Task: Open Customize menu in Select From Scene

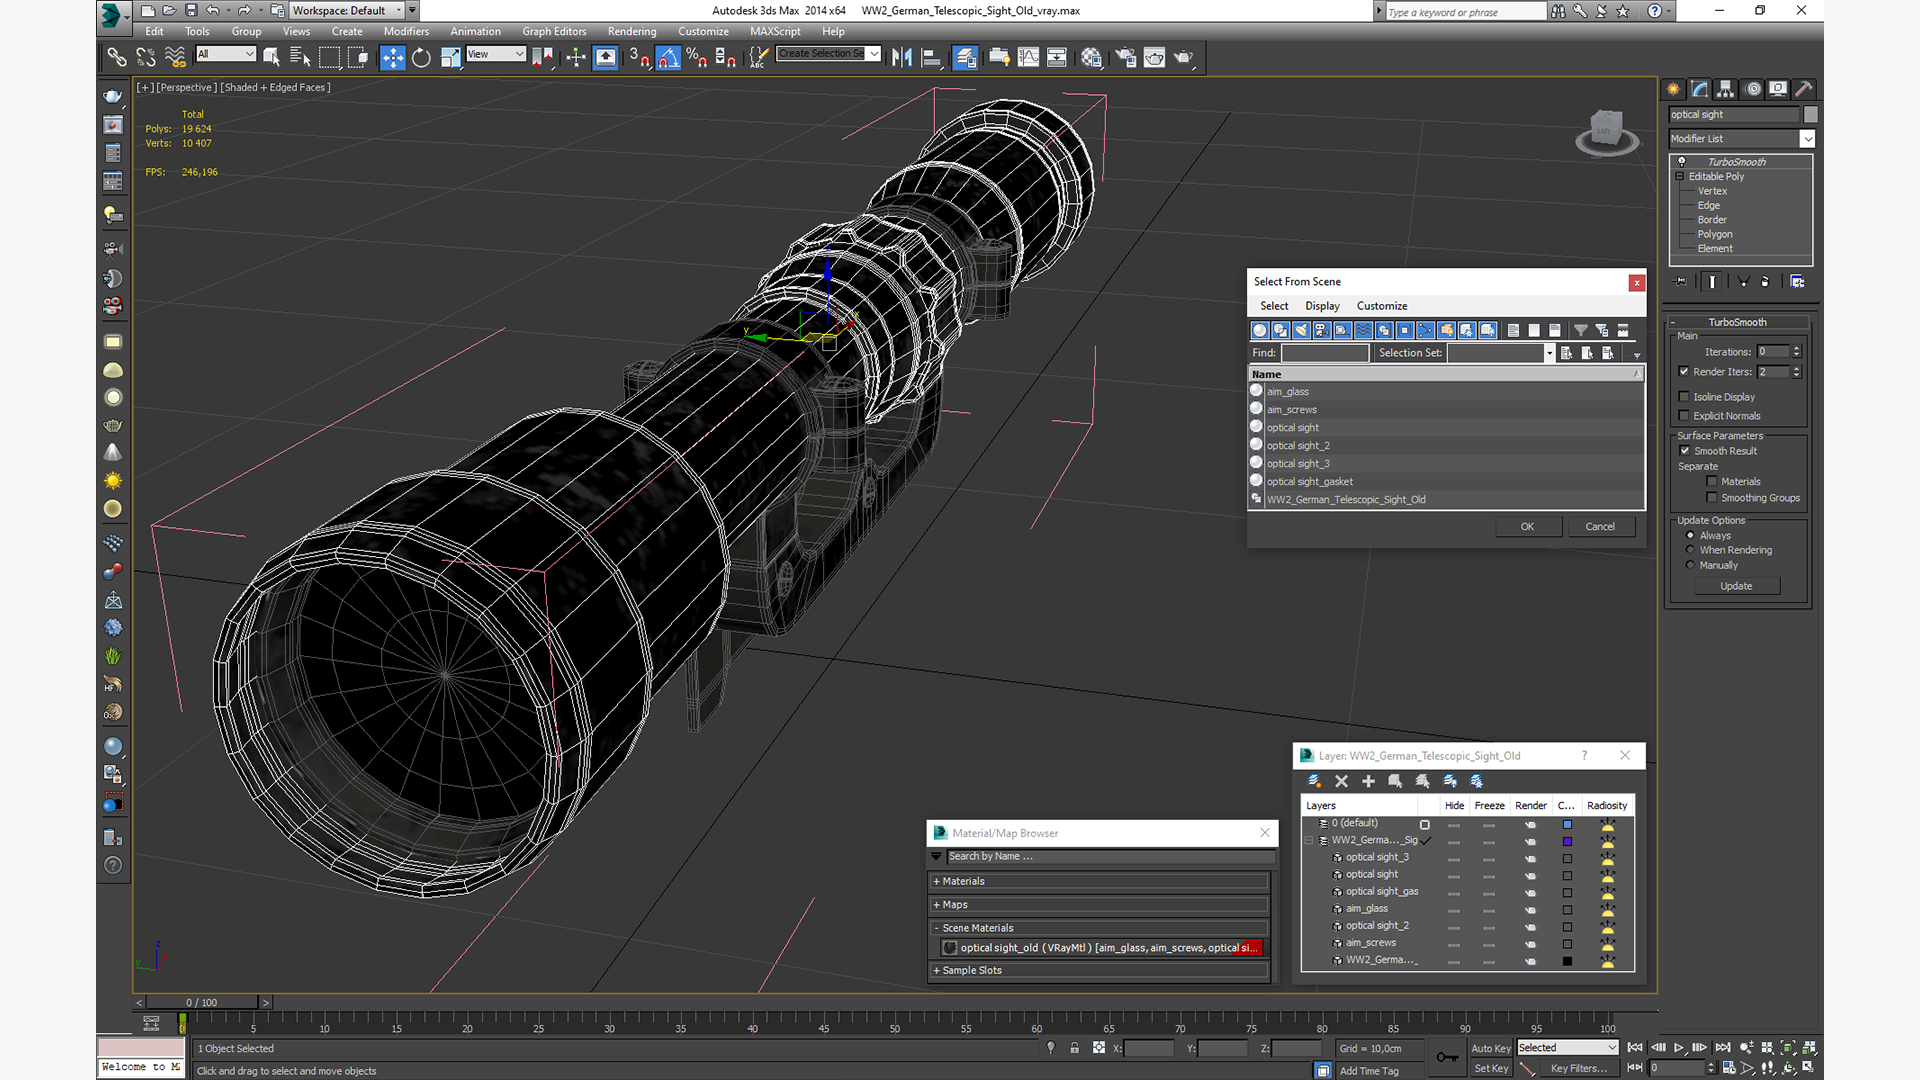Action: [x=1382, y=306]
